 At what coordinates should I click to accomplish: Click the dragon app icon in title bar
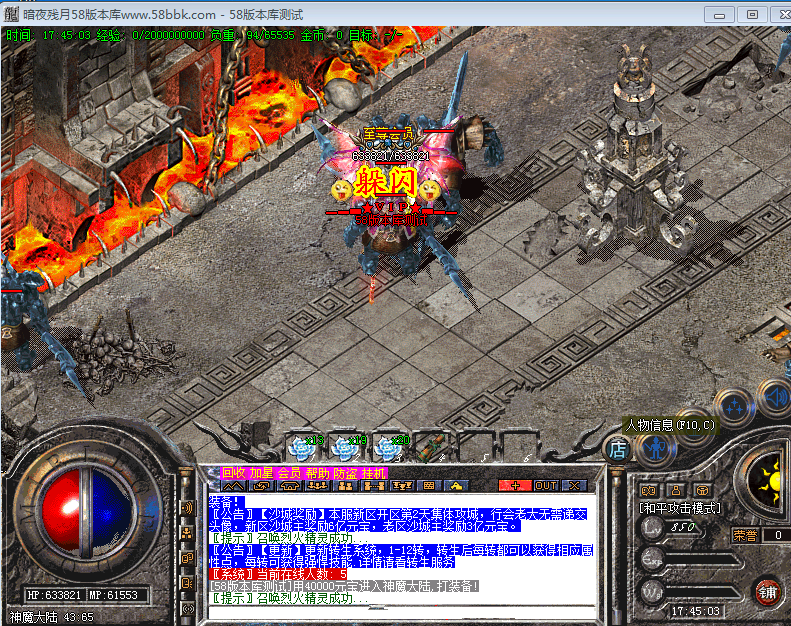11,14
